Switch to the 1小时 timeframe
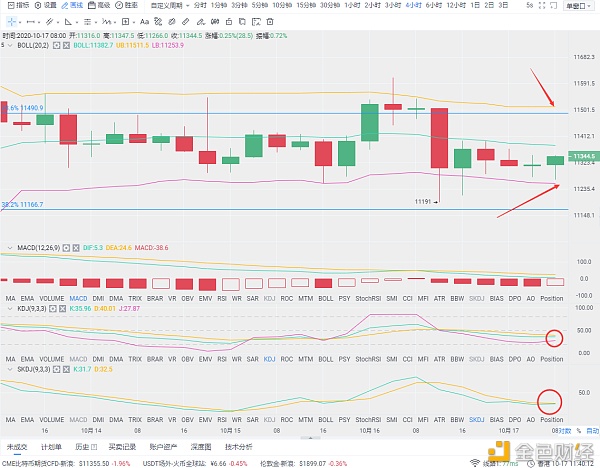 tap(352, 5)
